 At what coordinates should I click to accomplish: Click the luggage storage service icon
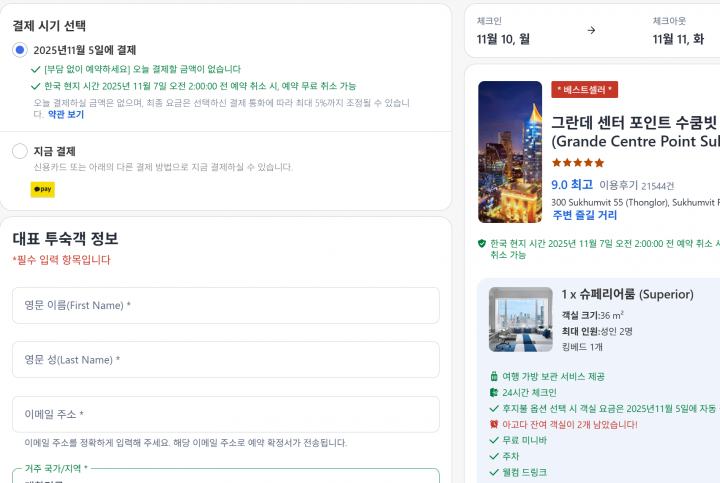tap(493, 376)
